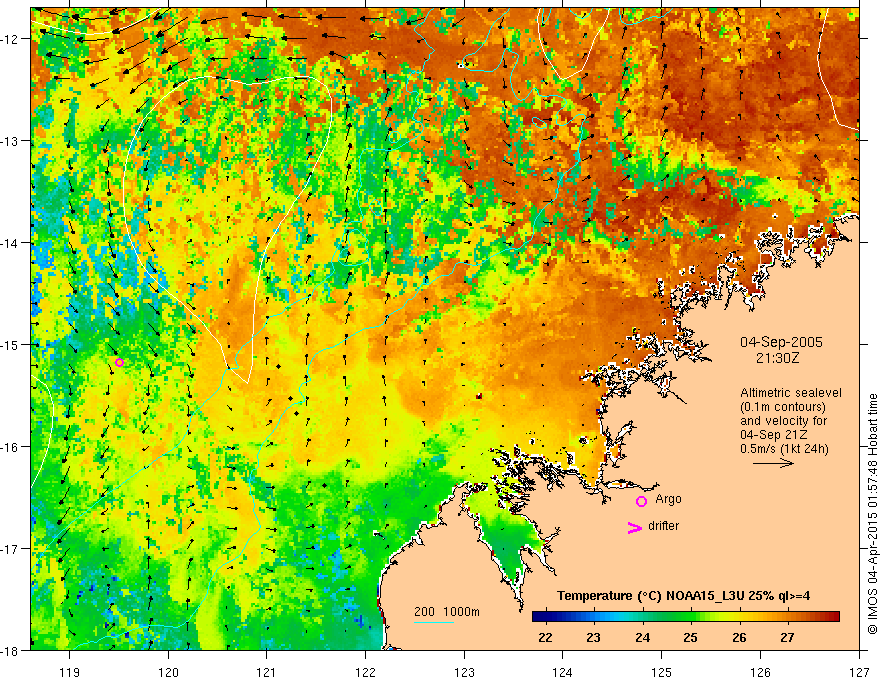
Task: Click the magenta drifter legend arrowhead
Action: tap(635, 527)
